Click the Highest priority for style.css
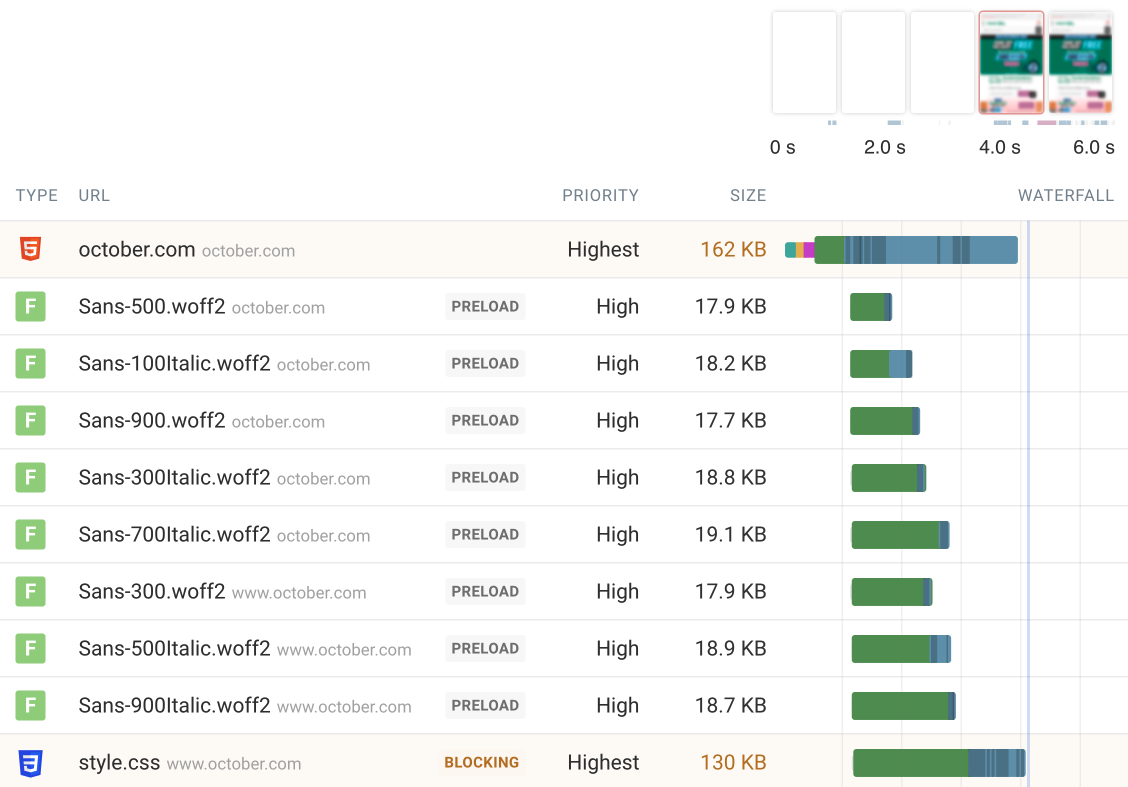Viewport: 1128px width, 787px height. coord(603,763)
